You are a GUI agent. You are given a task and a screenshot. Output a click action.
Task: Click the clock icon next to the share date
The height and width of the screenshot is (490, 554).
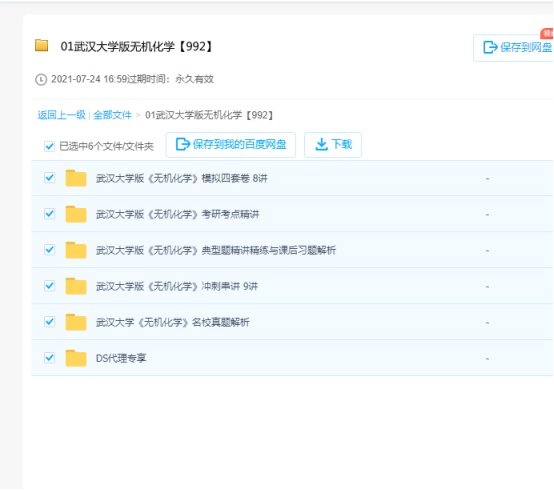click(41, 79)
